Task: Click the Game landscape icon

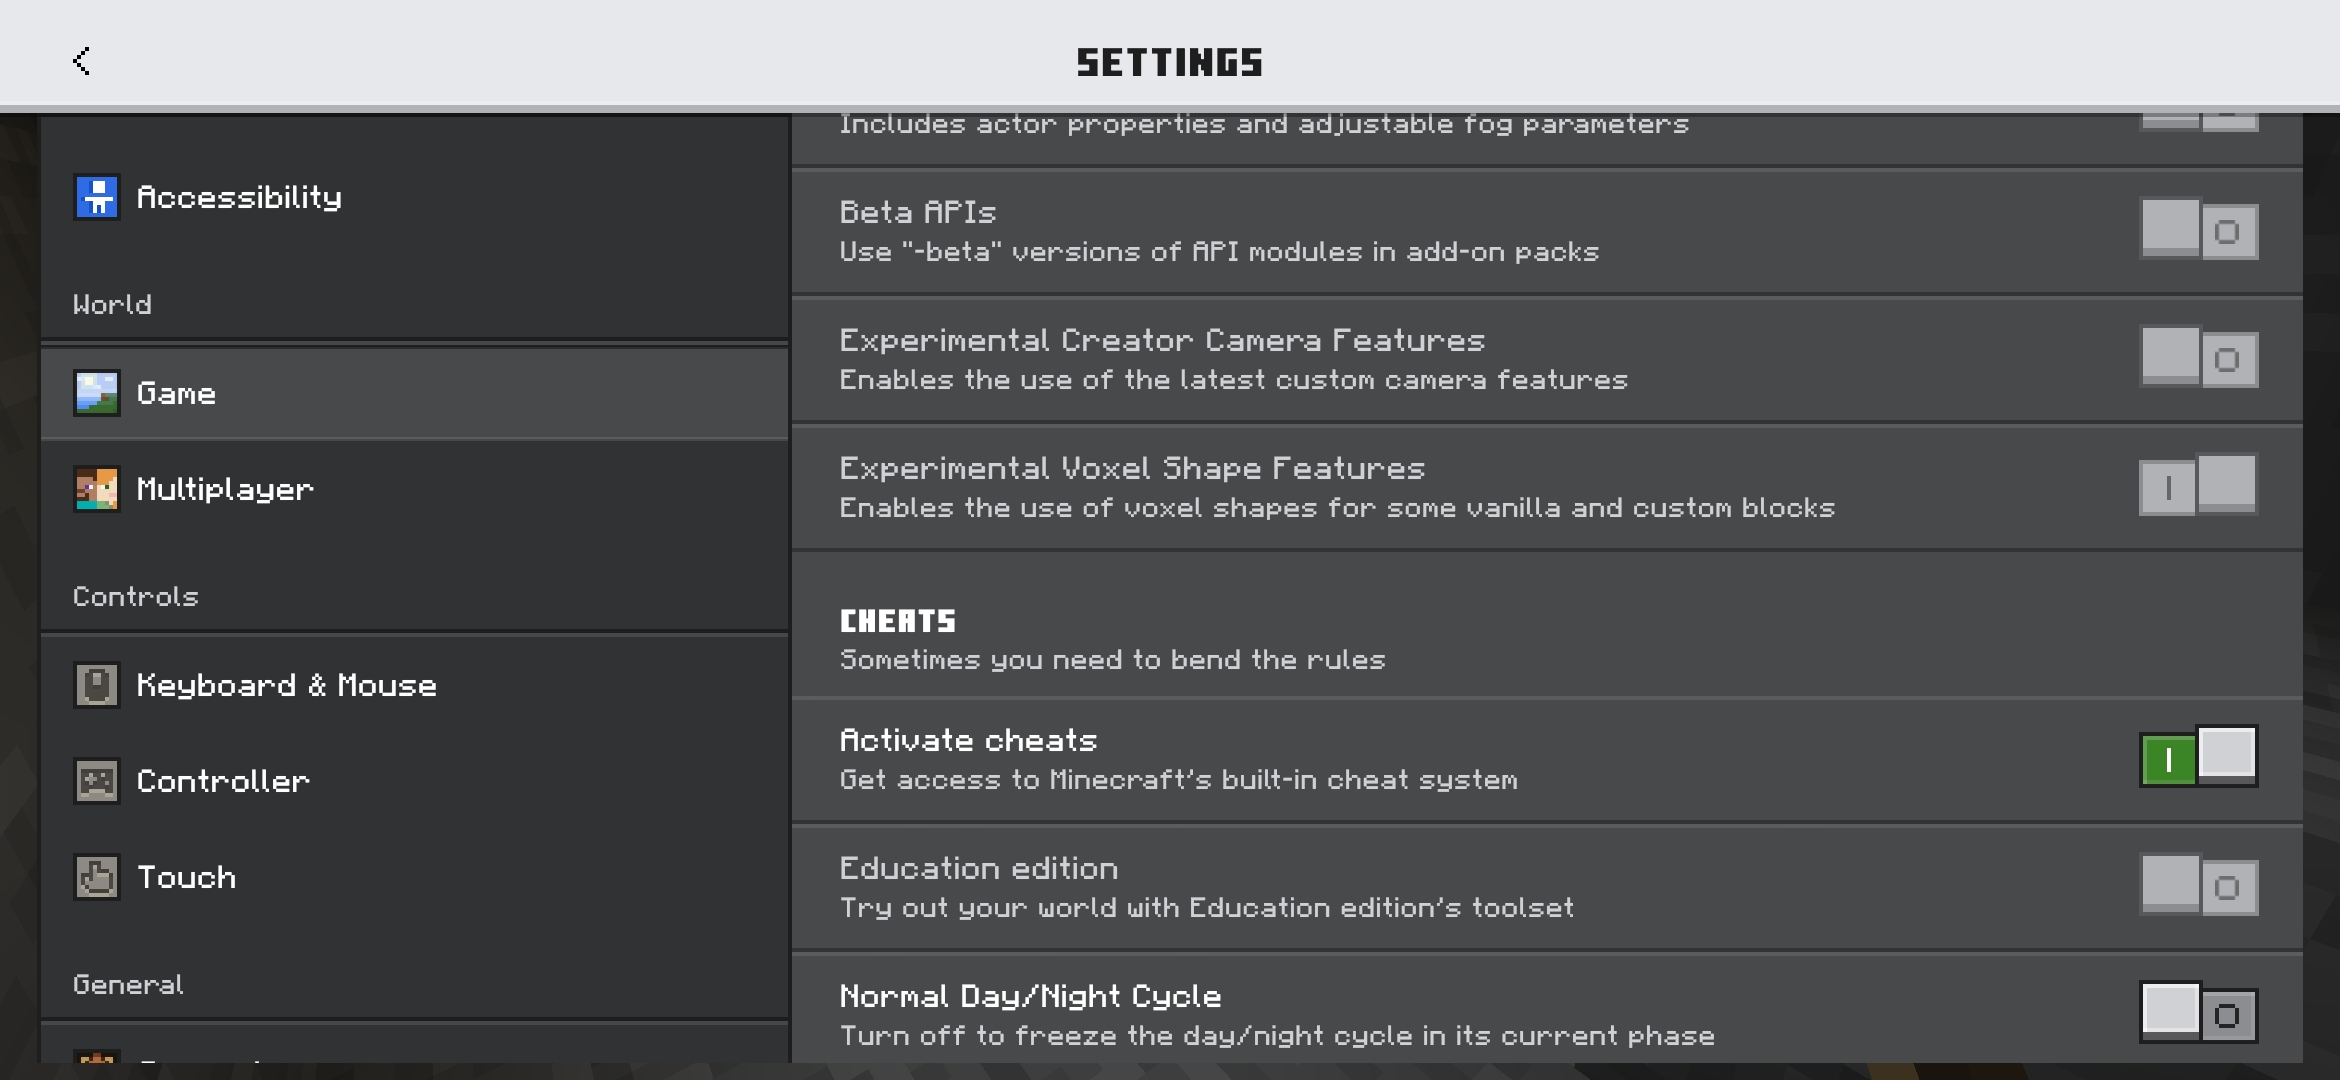Action: pos(97,393)
